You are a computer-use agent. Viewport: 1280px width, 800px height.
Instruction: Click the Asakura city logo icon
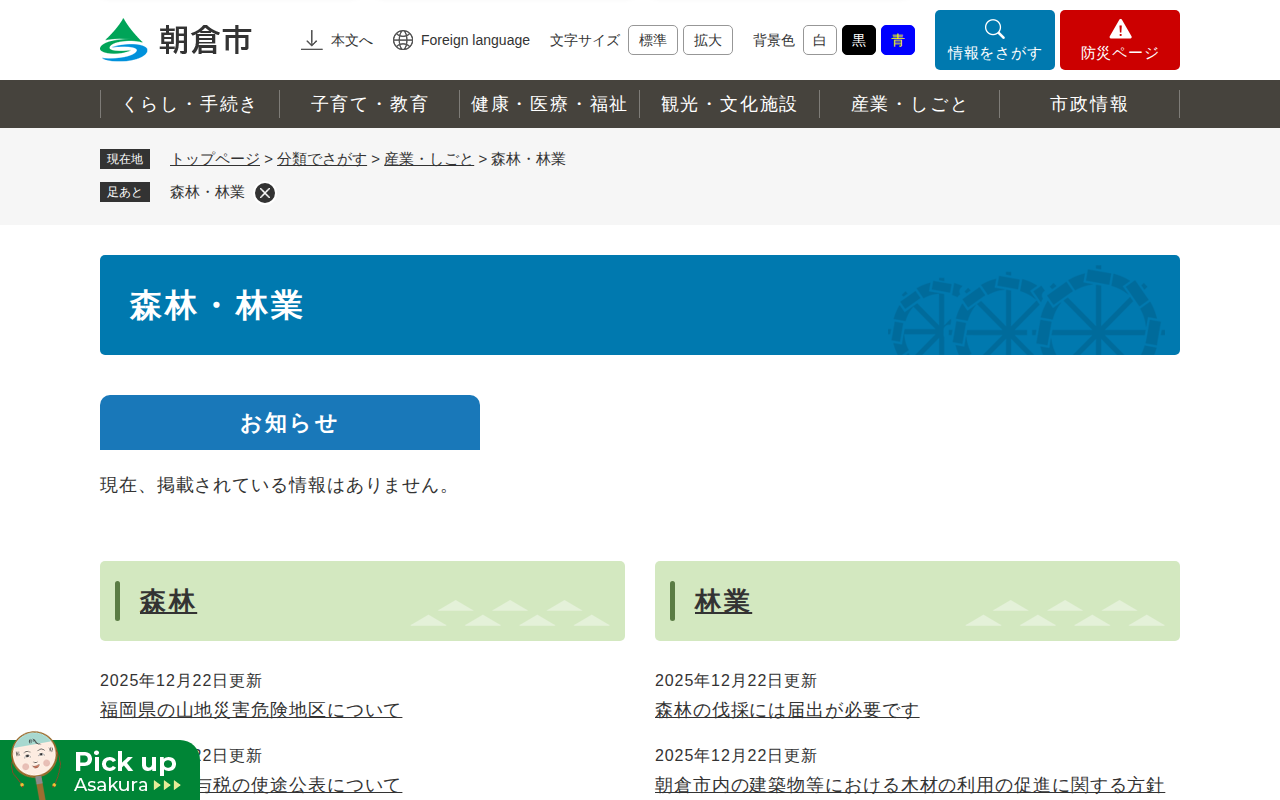click(124, 40)
